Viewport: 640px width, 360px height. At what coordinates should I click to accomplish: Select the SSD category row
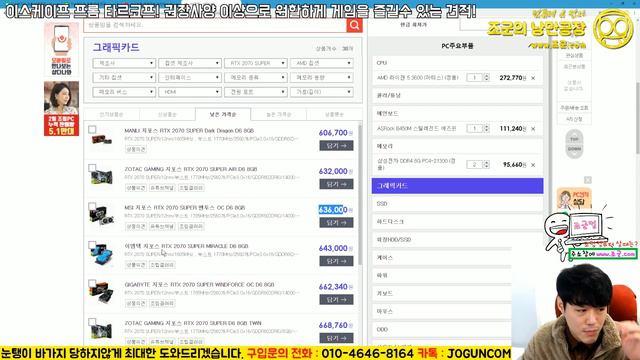click(457, 204)
